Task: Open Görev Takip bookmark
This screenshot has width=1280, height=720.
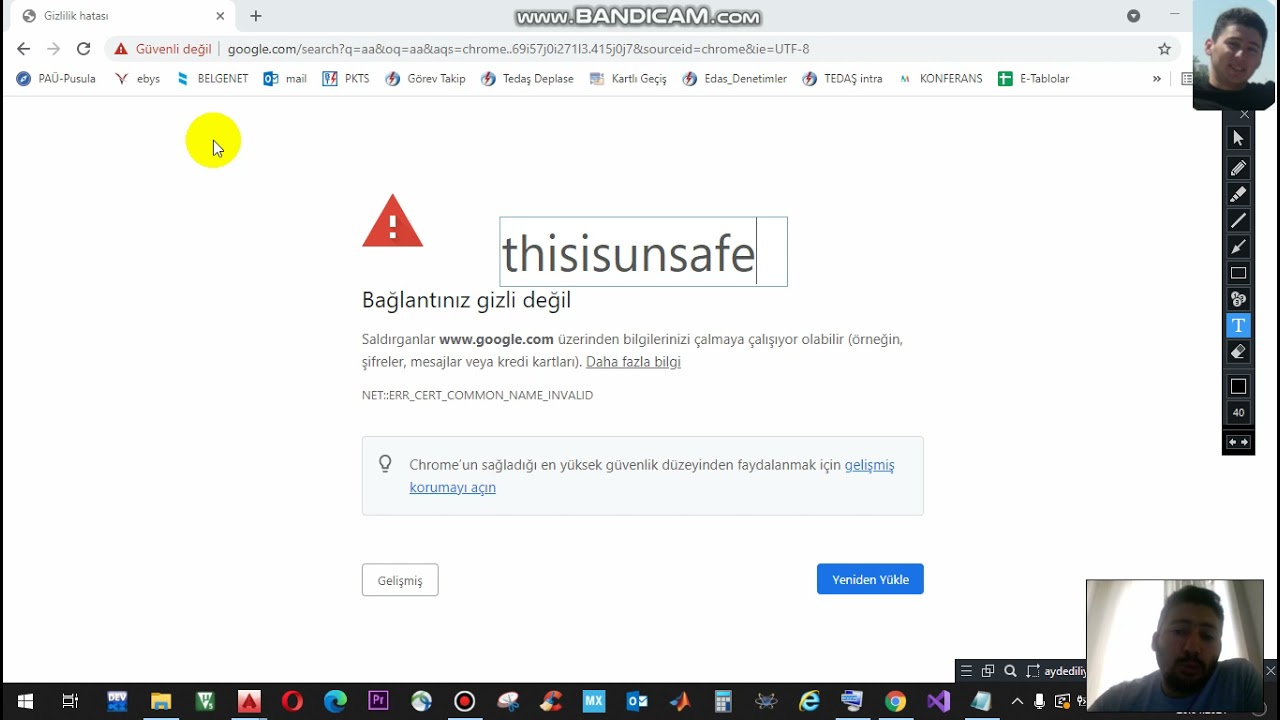Action: tap(426, 79)
